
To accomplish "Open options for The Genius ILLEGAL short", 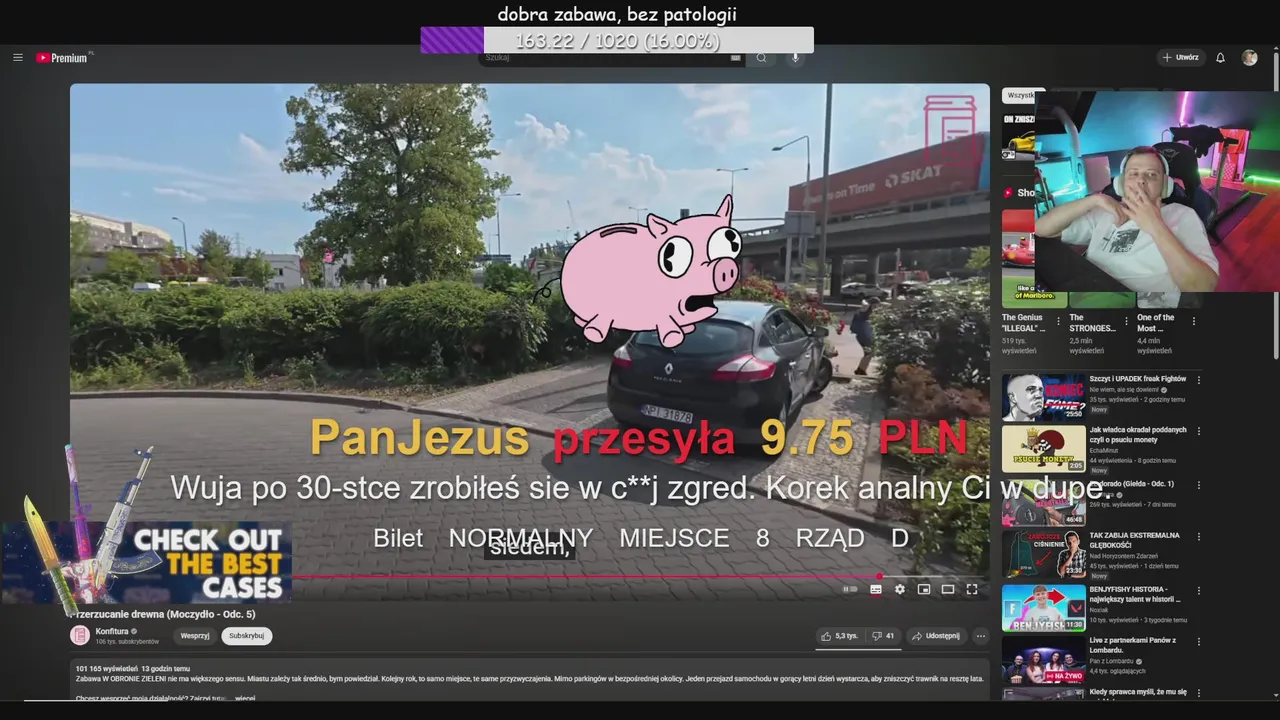I will tap(1059, 322).
